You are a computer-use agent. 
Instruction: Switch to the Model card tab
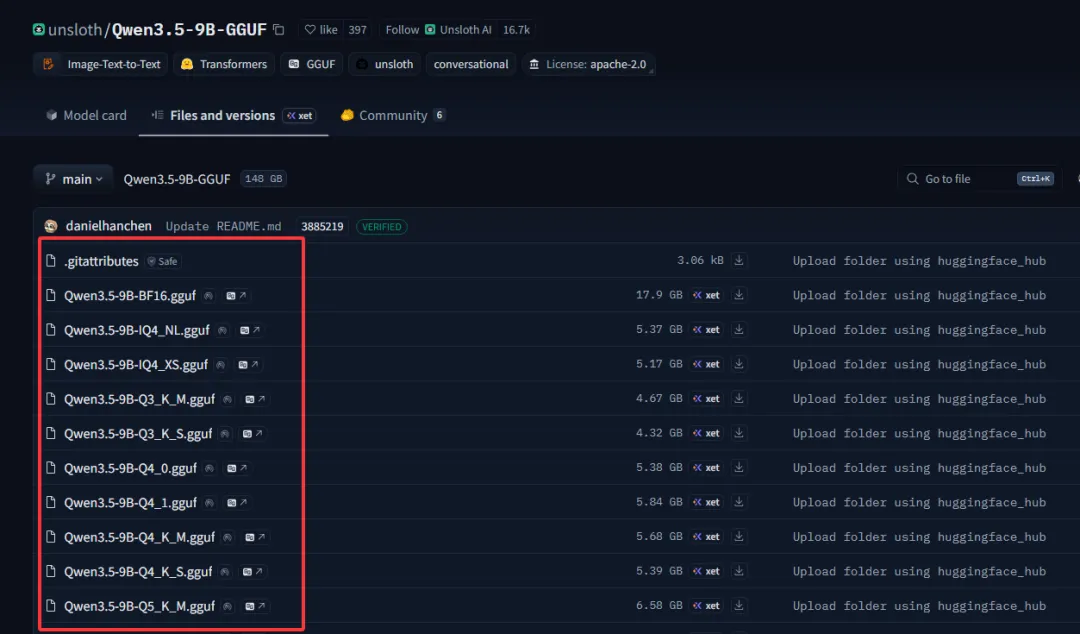(86, 115)
